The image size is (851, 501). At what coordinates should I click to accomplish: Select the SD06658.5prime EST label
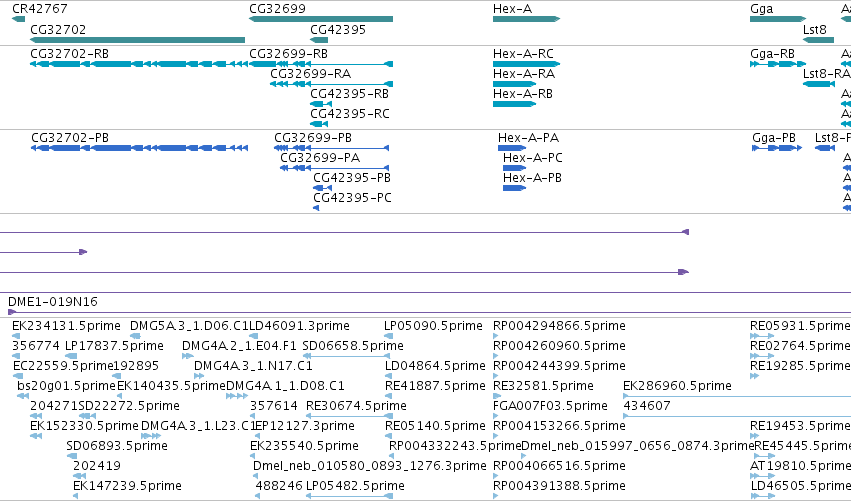(353, 346)
